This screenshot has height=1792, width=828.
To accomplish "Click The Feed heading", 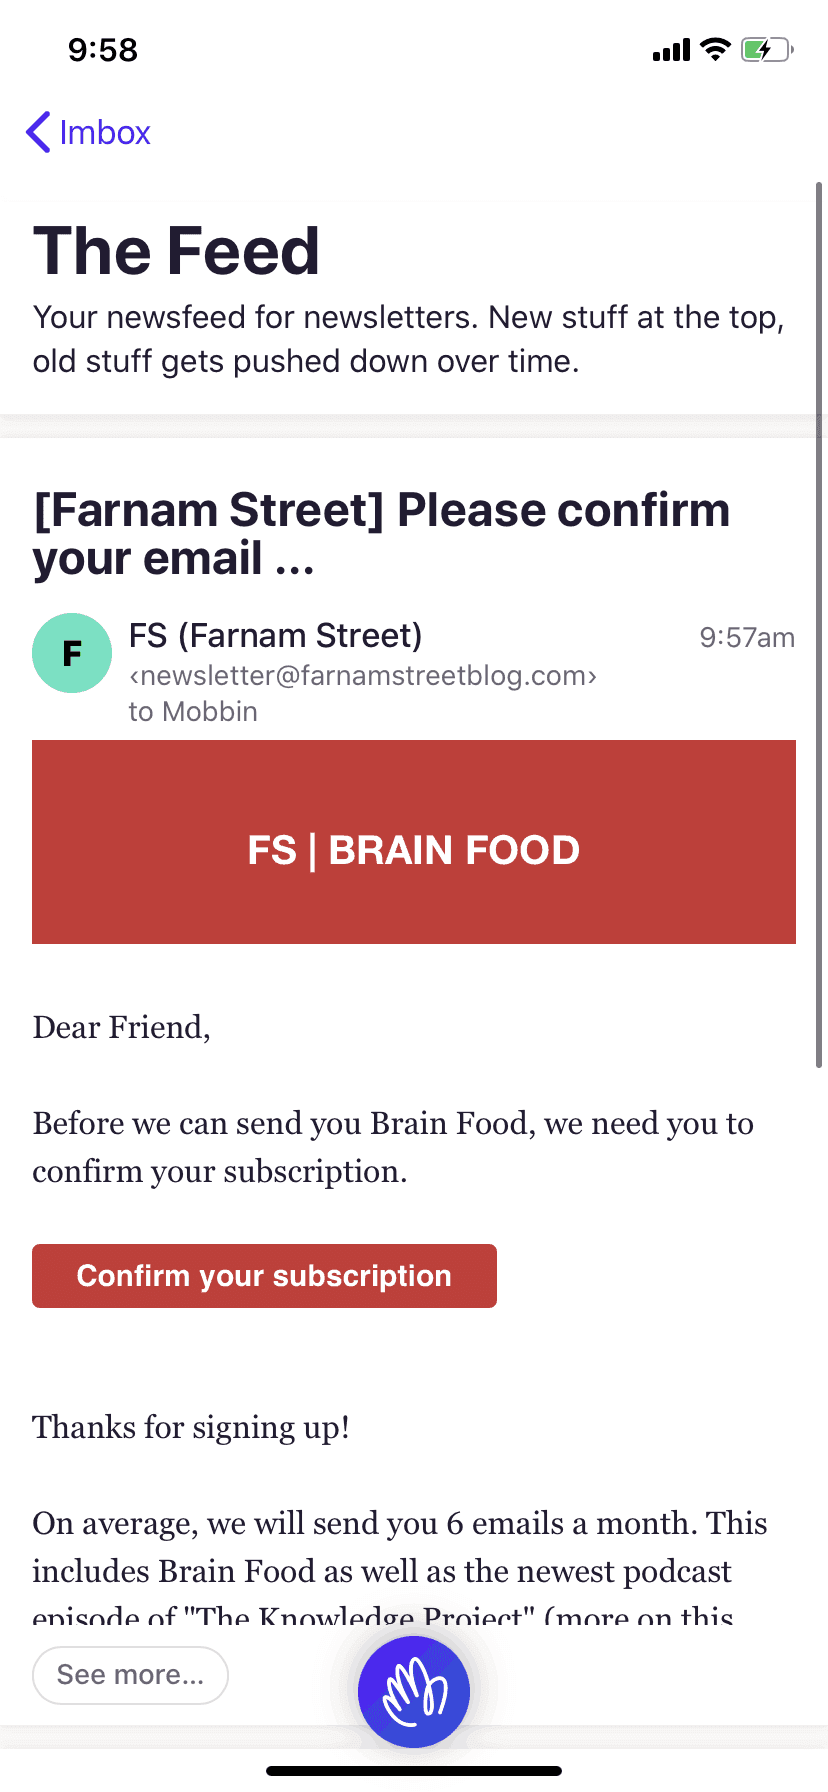I will 176,250.
